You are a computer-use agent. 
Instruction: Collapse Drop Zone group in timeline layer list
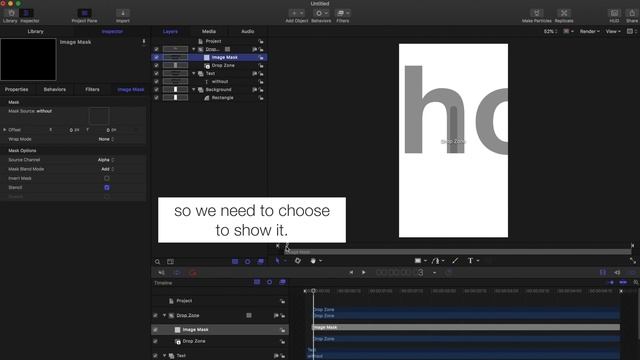(164, 316)
